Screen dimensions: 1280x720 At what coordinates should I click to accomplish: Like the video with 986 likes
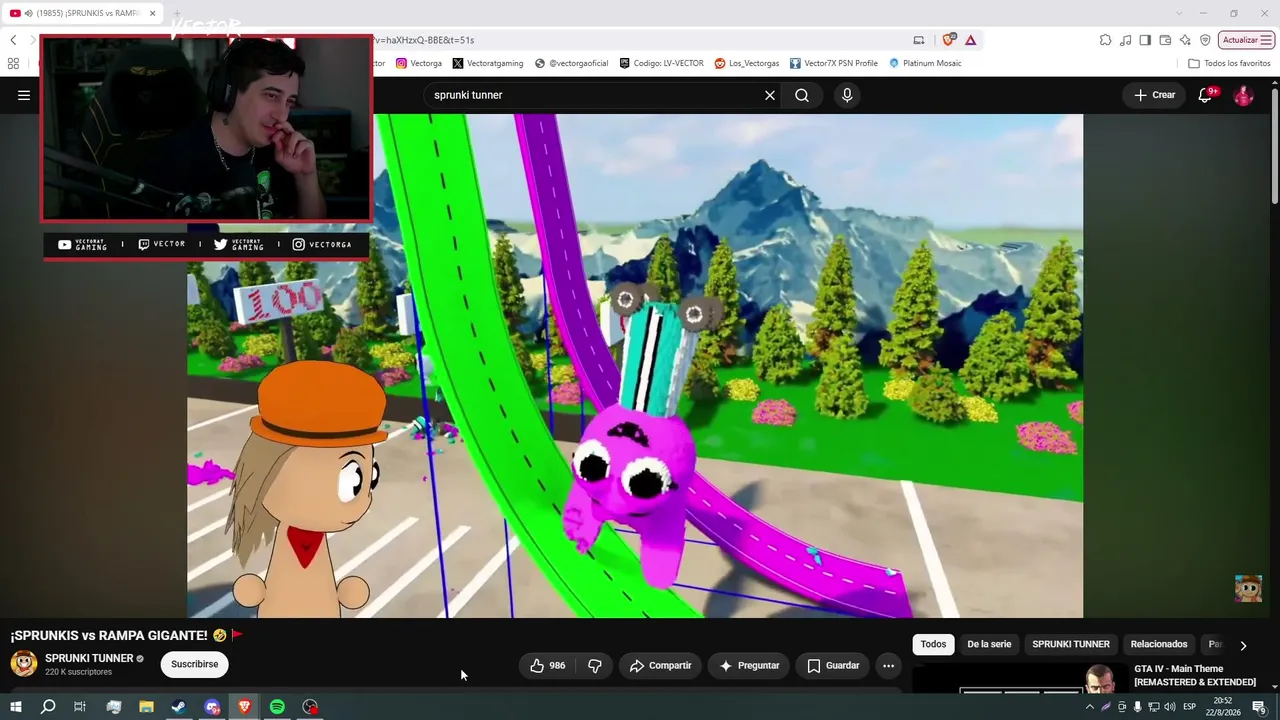(547, 665)
